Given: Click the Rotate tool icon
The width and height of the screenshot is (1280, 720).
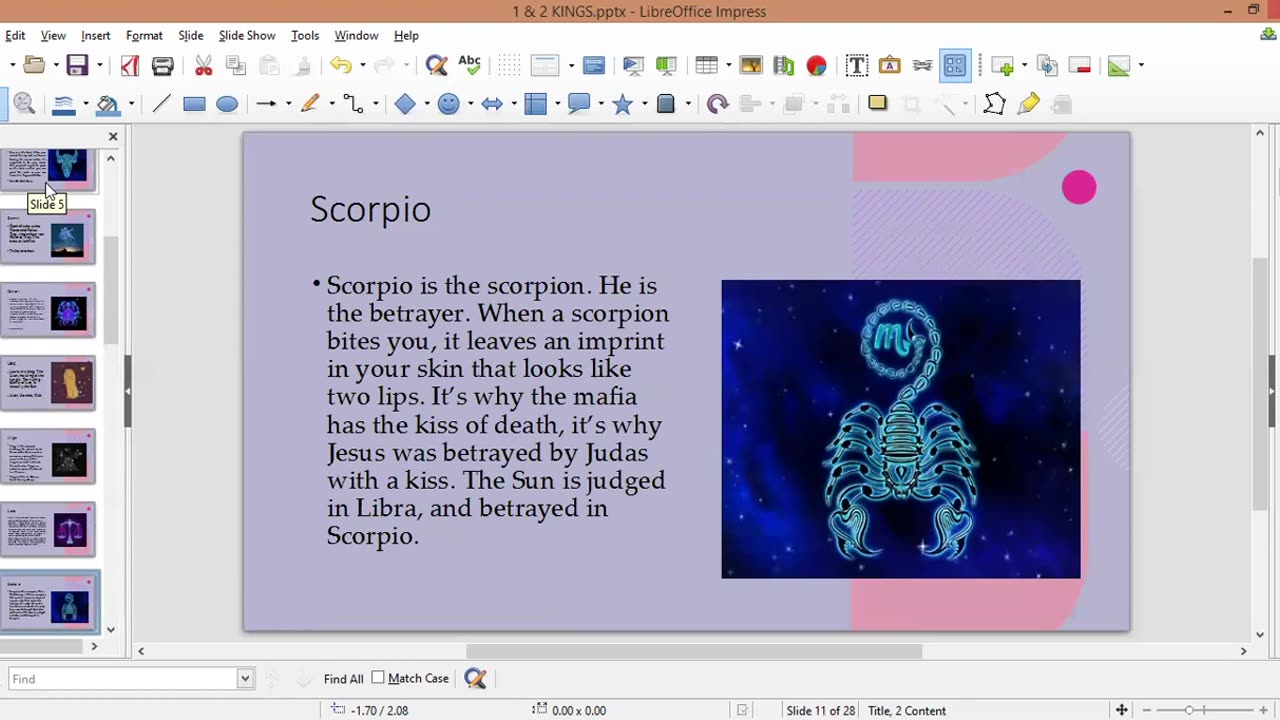Looking at the screenshot, I should (717, 104).
